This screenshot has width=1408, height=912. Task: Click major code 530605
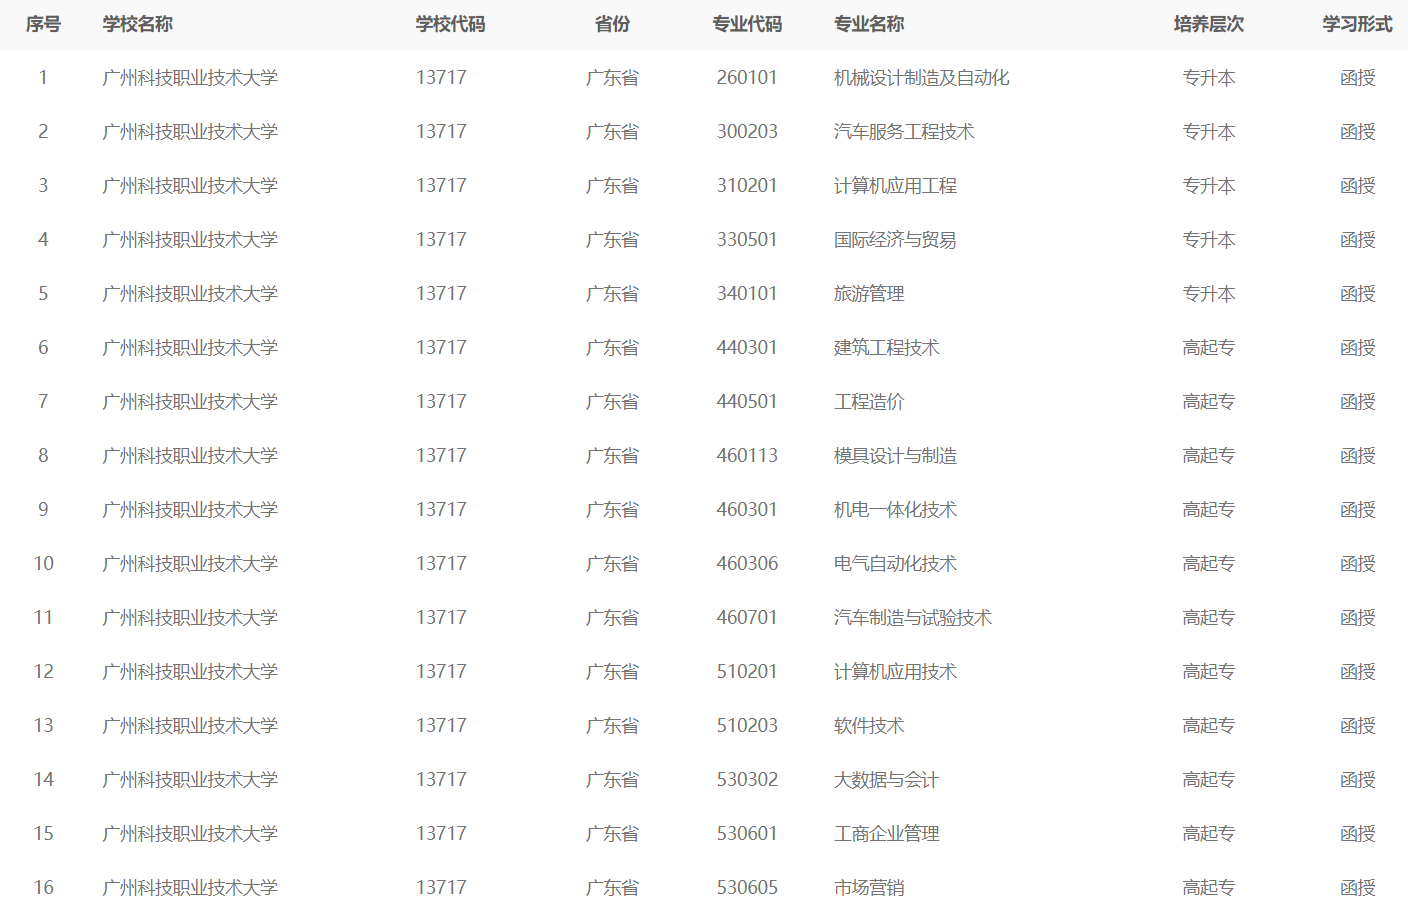(747, 888)
